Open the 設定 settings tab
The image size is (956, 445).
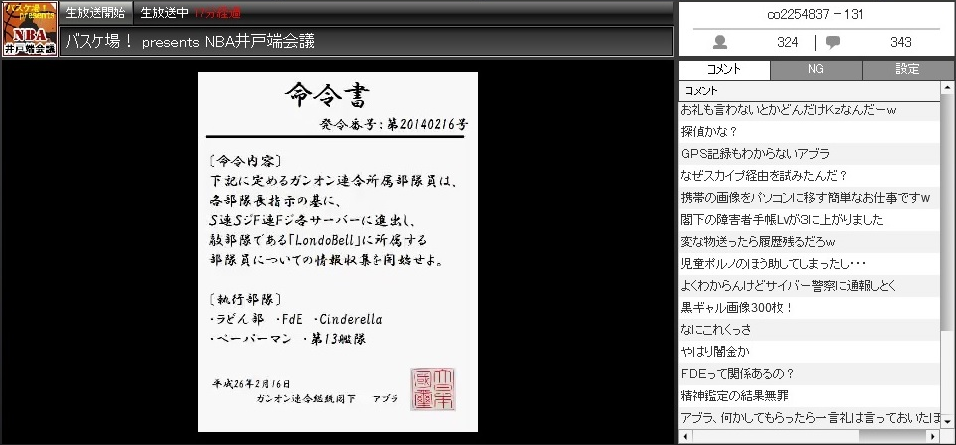point(907,70)
